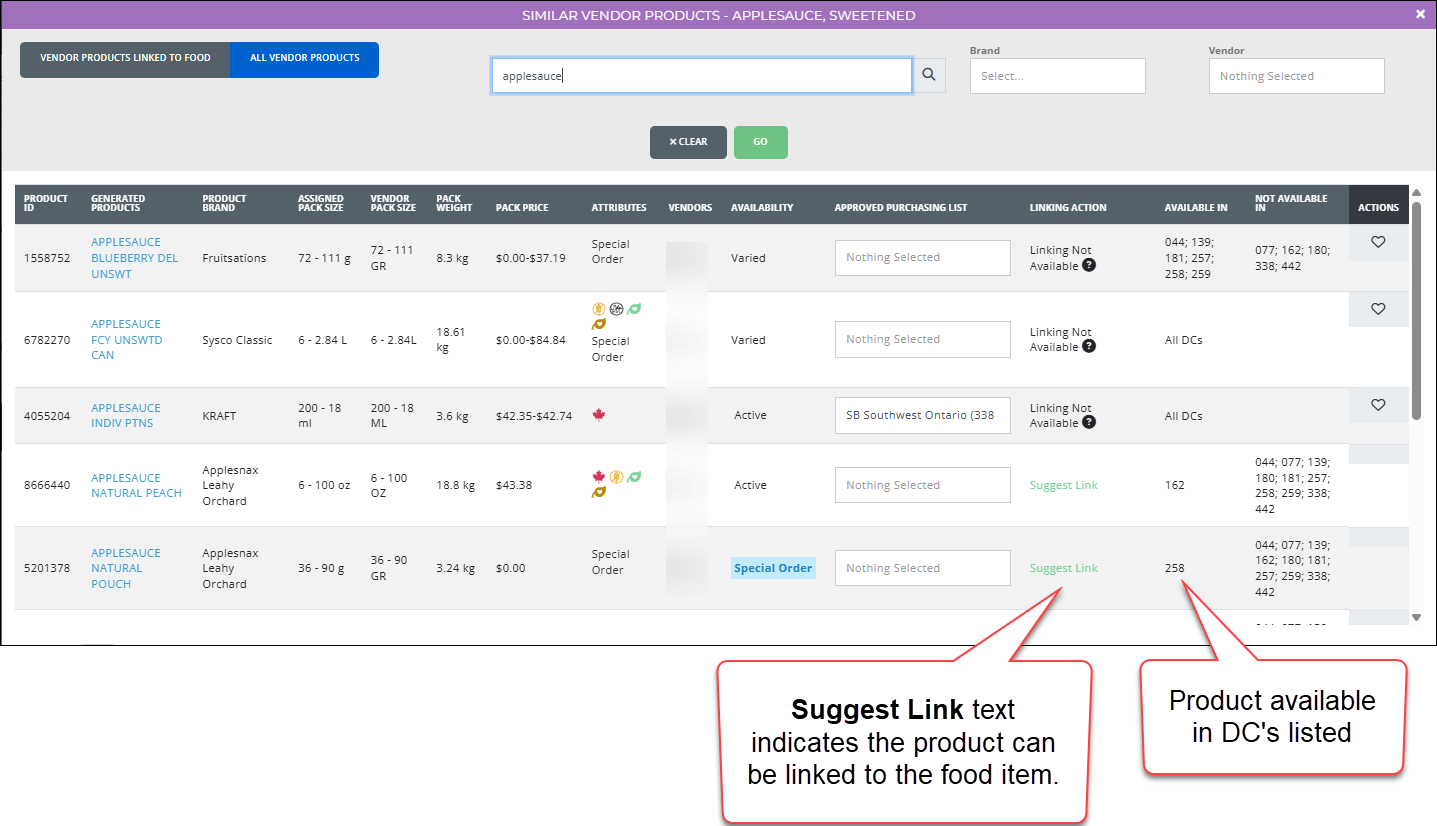Open purchasing list dropdown for product 5201378
Screen dimensions: 1437x826
[x=922, y=569]
